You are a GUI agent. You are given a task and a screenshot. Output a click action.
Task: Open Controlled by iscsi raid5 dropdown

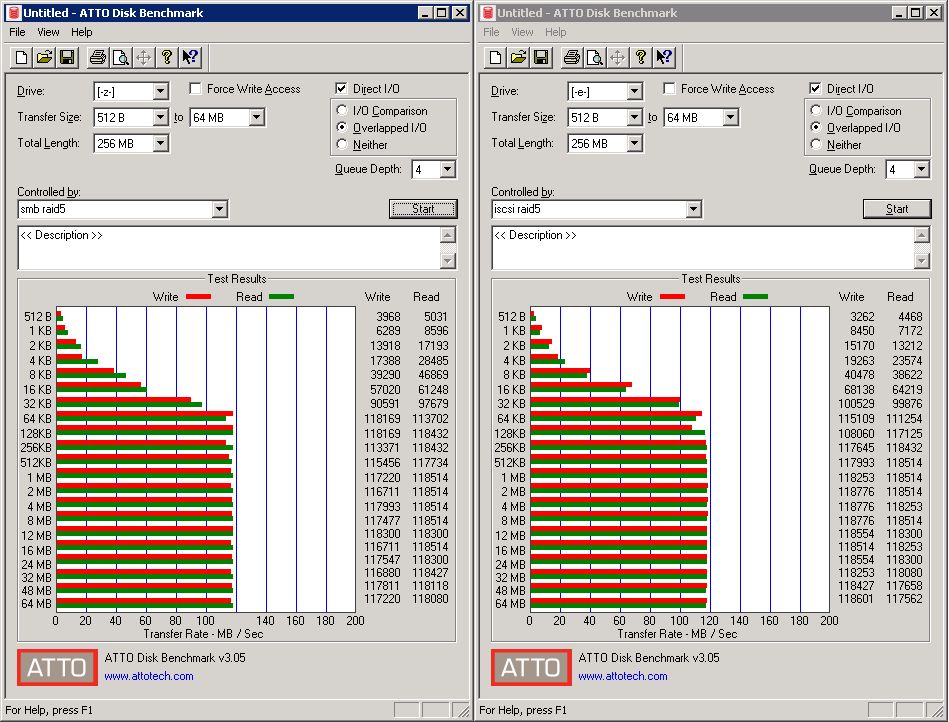click(694, 209)
